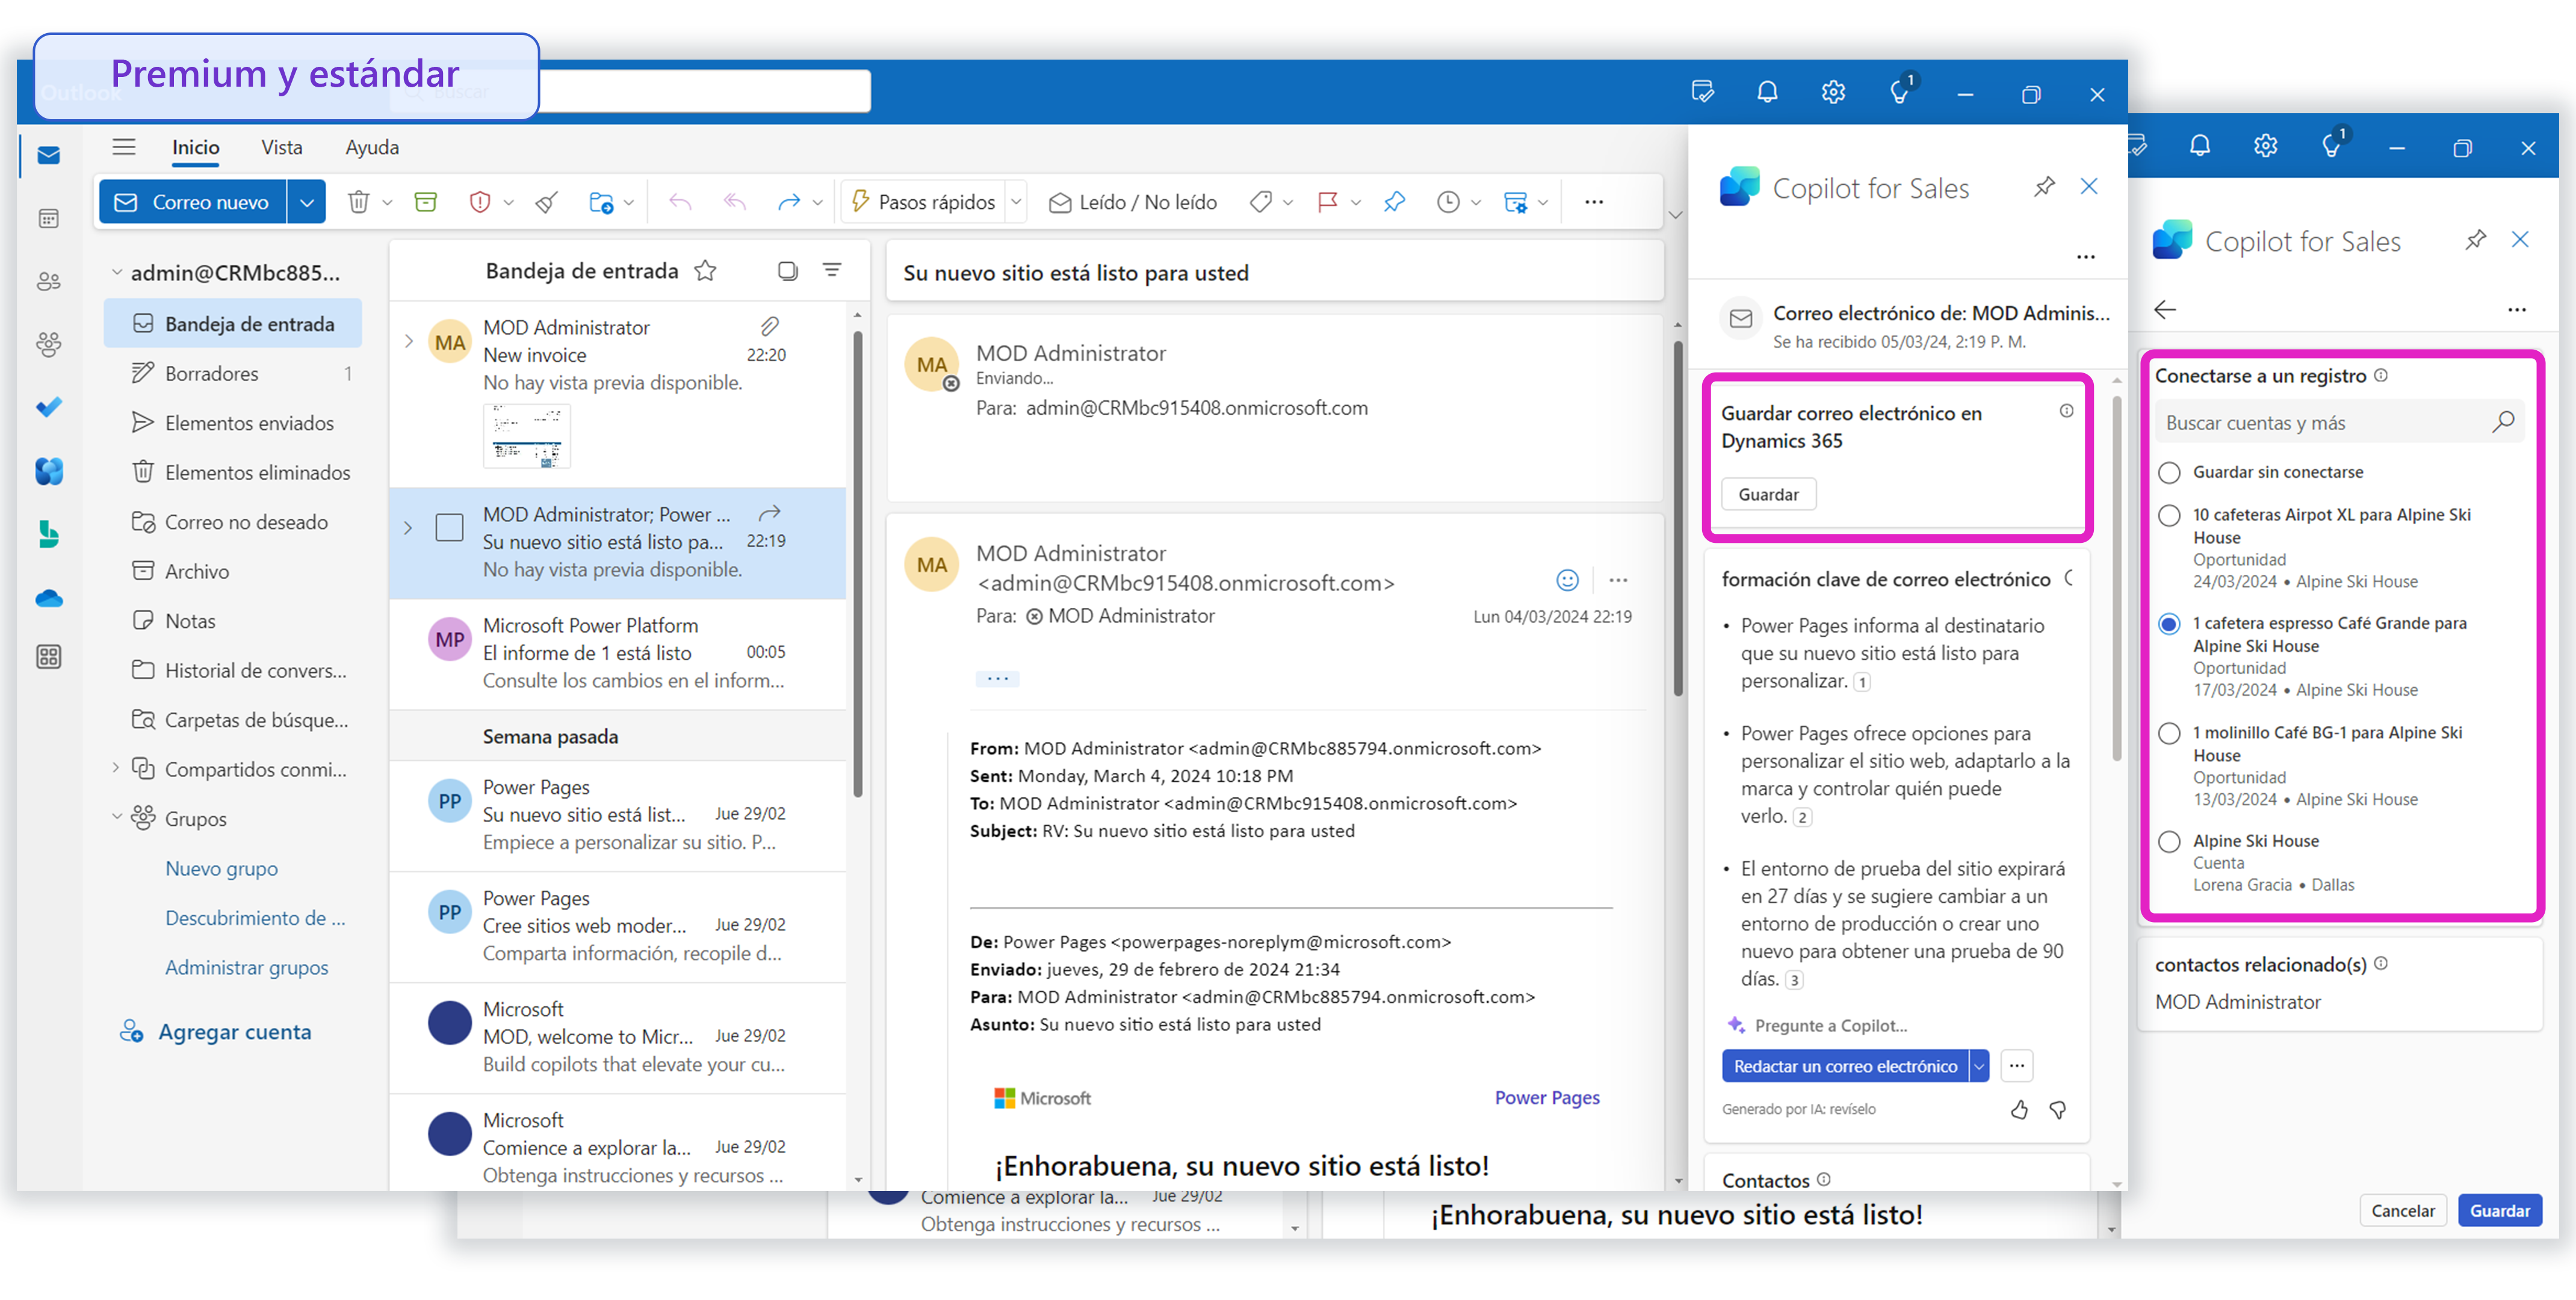
Task: Open the Ayuda tab
Action: tap(371, 147)
